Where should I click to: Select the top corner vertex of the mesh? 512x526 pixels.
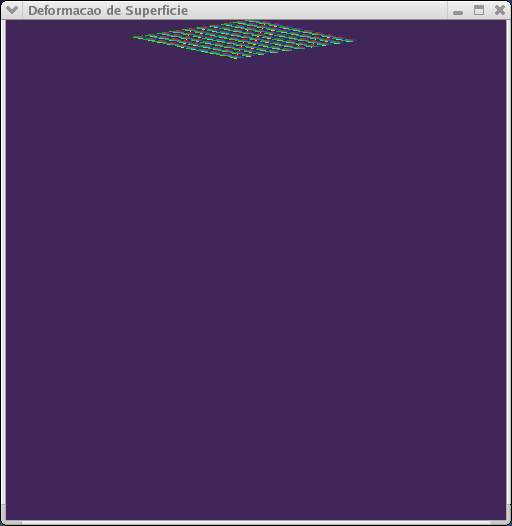pos(247,21)
